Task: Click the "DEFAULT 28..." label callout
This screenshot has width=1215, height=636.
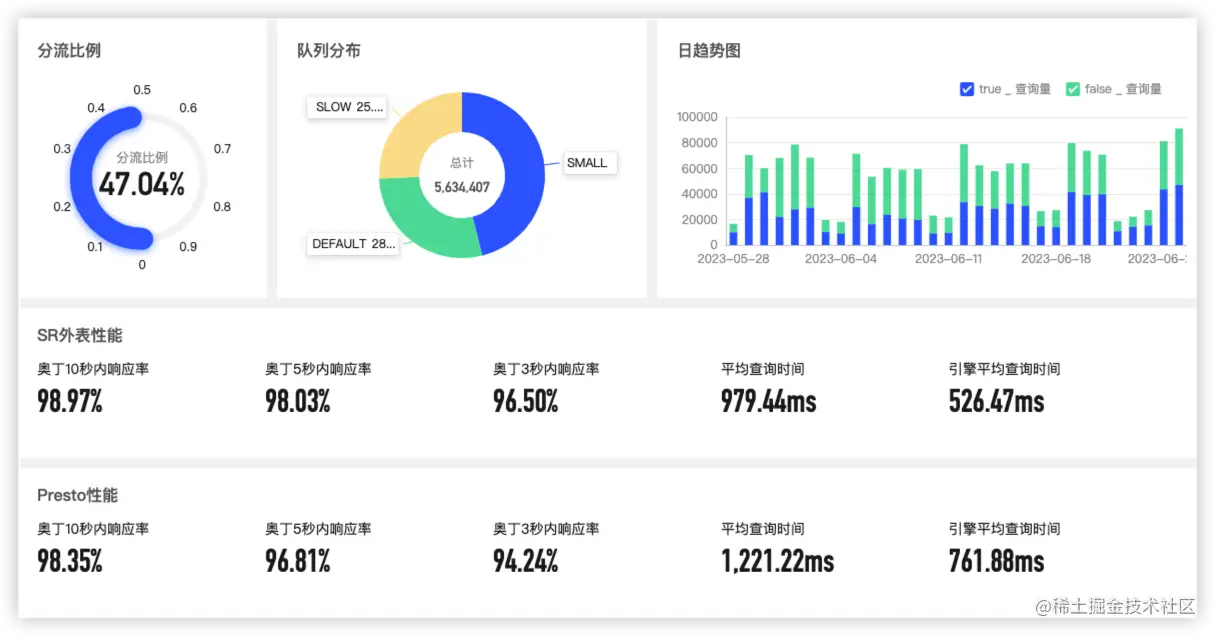Action: (x=353, y=244)
